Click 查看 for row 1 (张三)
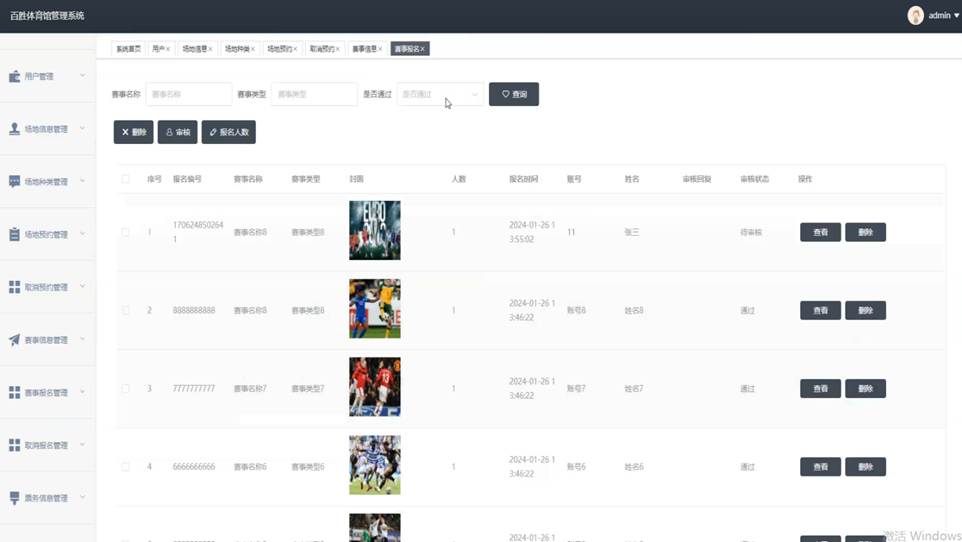962x542 pixels. coord(820,232)
